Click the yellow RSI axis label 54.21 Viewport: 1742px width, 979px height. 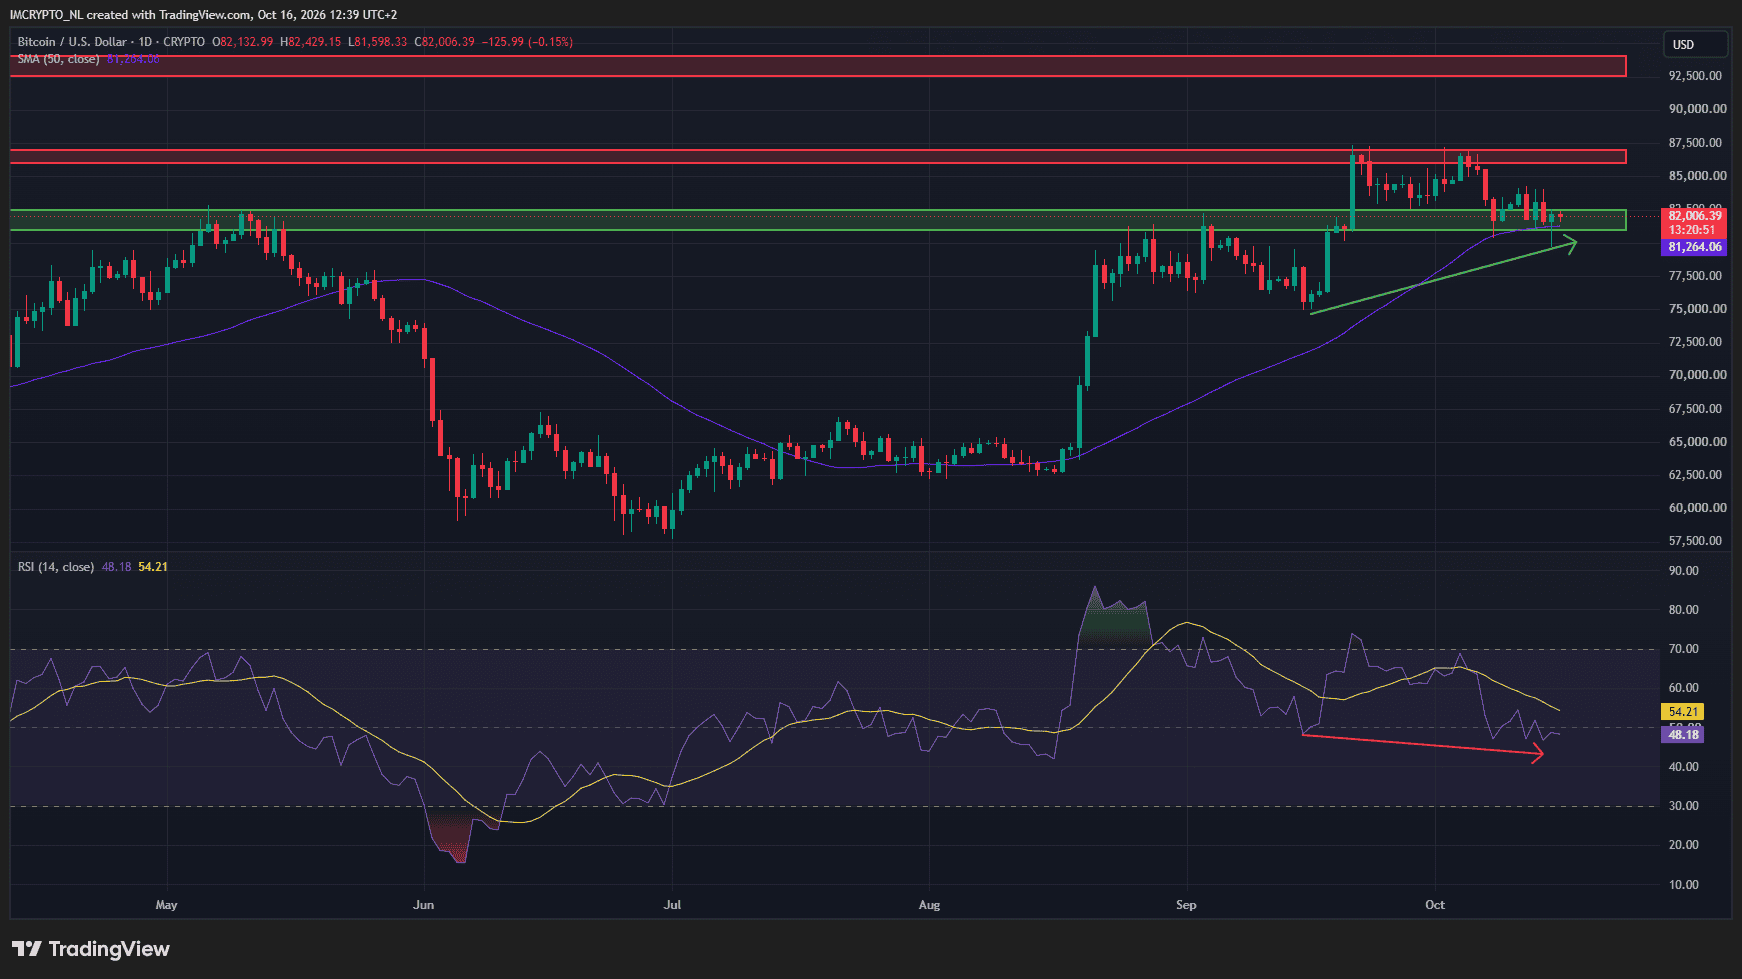point(1684,712)
